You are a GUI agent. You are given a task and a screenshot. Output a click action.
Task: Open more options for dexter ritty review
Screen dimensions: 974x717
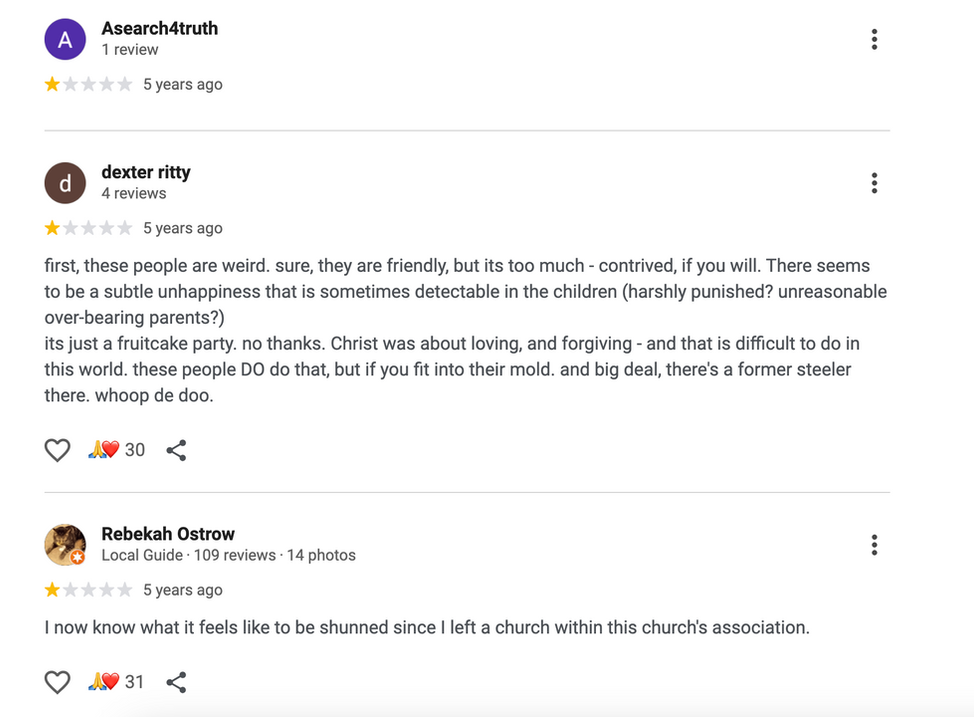[874, 183]
